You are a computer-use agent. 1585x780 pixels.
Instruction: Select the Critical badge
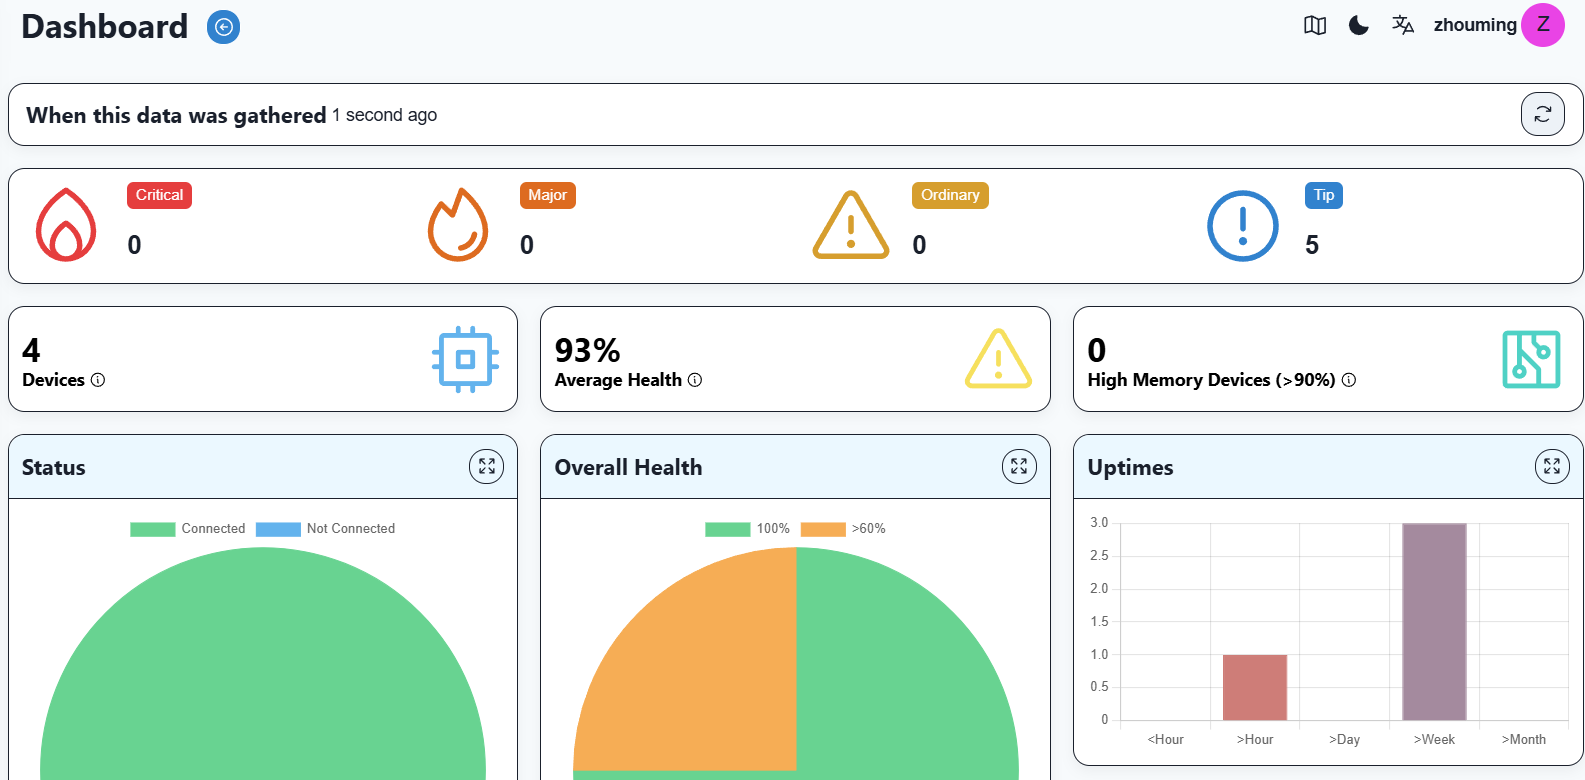coord(159,195)
